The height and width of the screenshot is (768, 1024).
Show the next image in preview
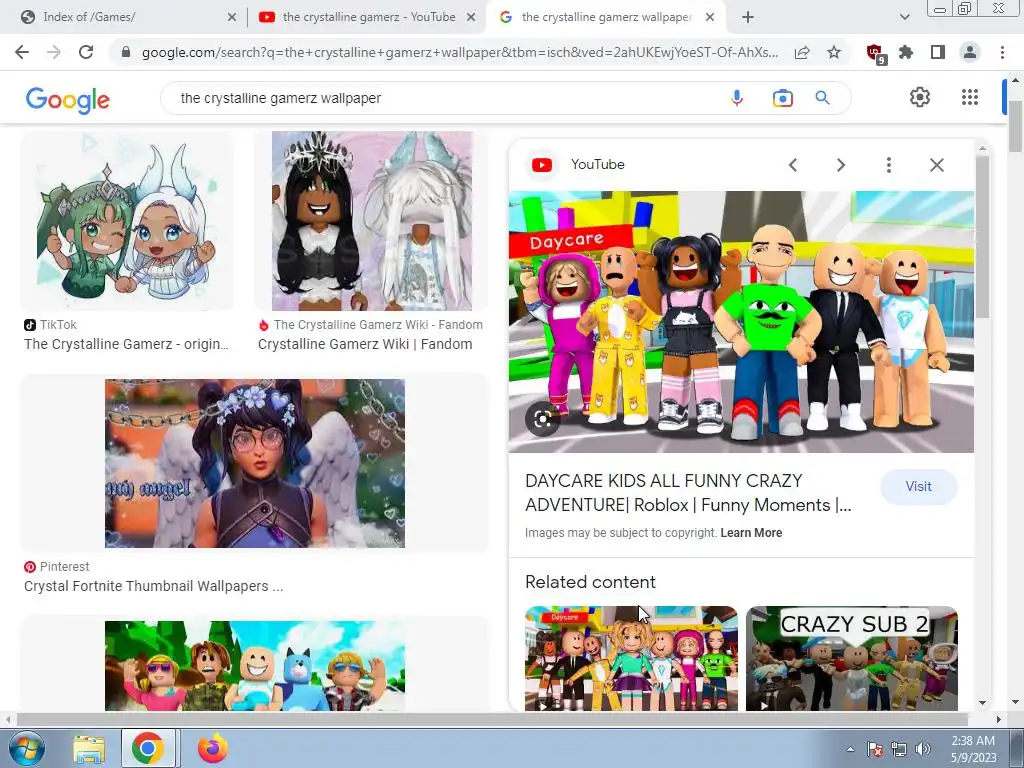click(841, 165)
